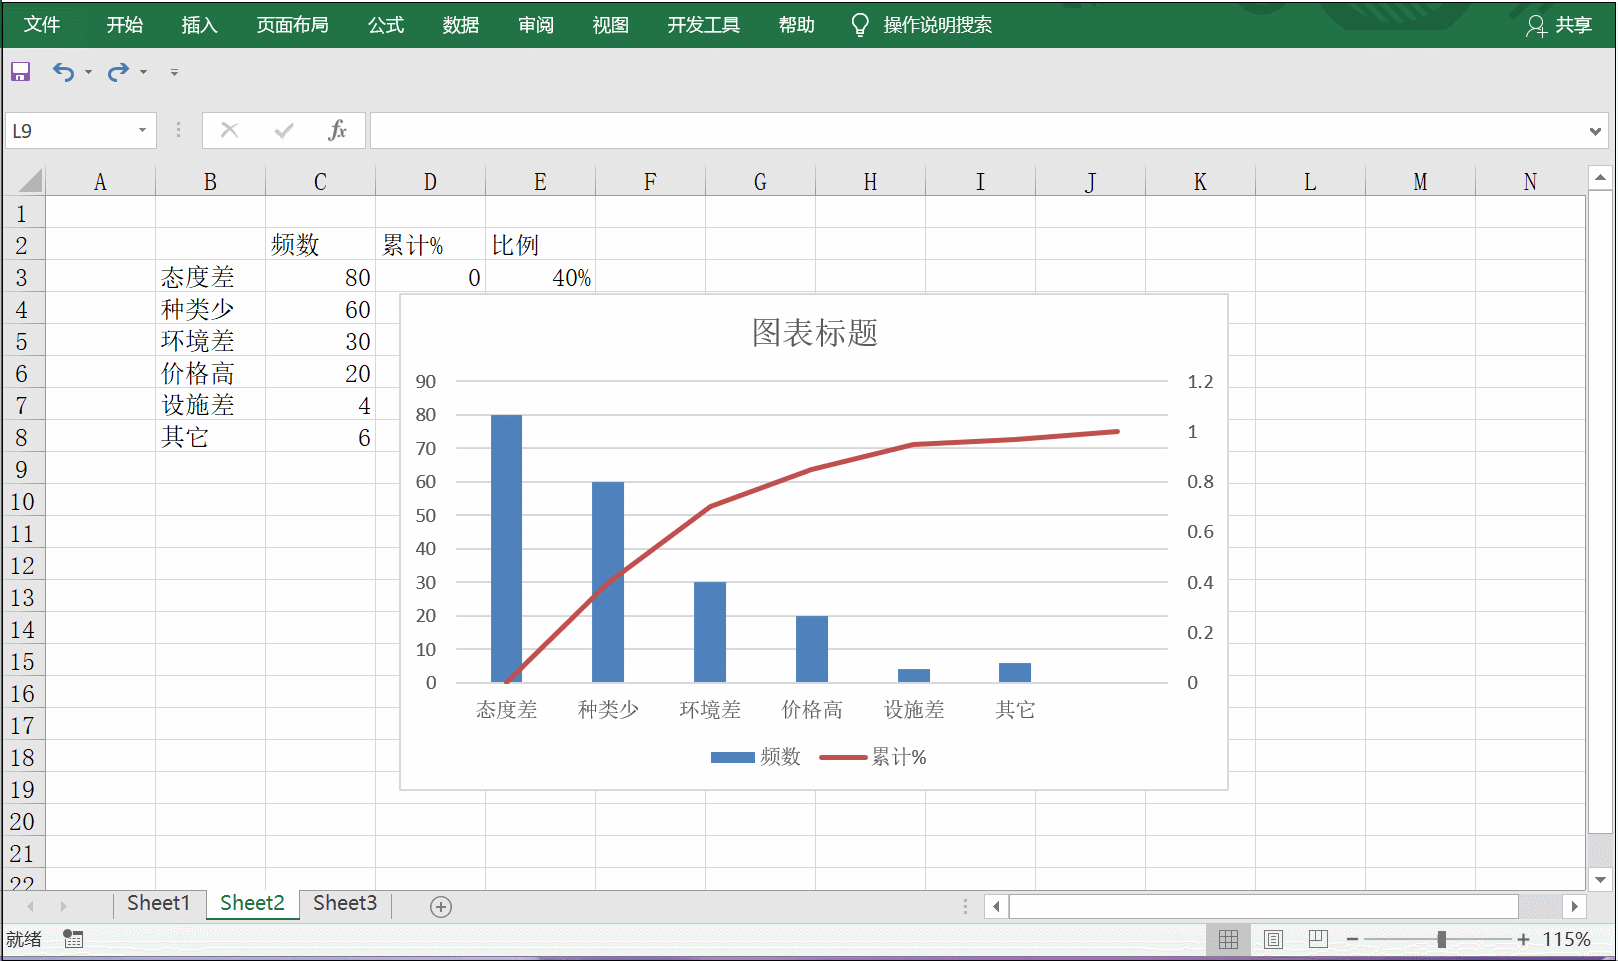Switch to Sheet3 tab
The height and width of the screenshot is (961, 1618).
coord(345,903)
